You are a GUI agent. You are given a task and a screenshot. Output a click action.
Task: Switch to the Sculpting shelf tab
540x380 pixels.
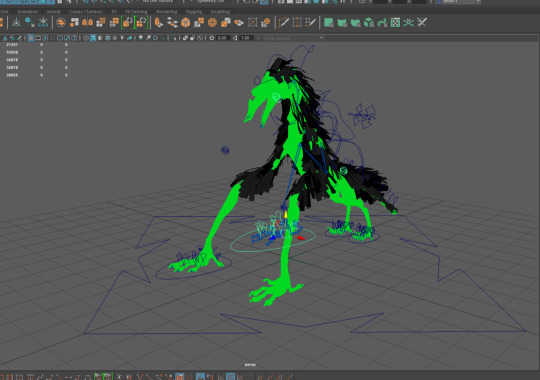[x=220, y=12]
